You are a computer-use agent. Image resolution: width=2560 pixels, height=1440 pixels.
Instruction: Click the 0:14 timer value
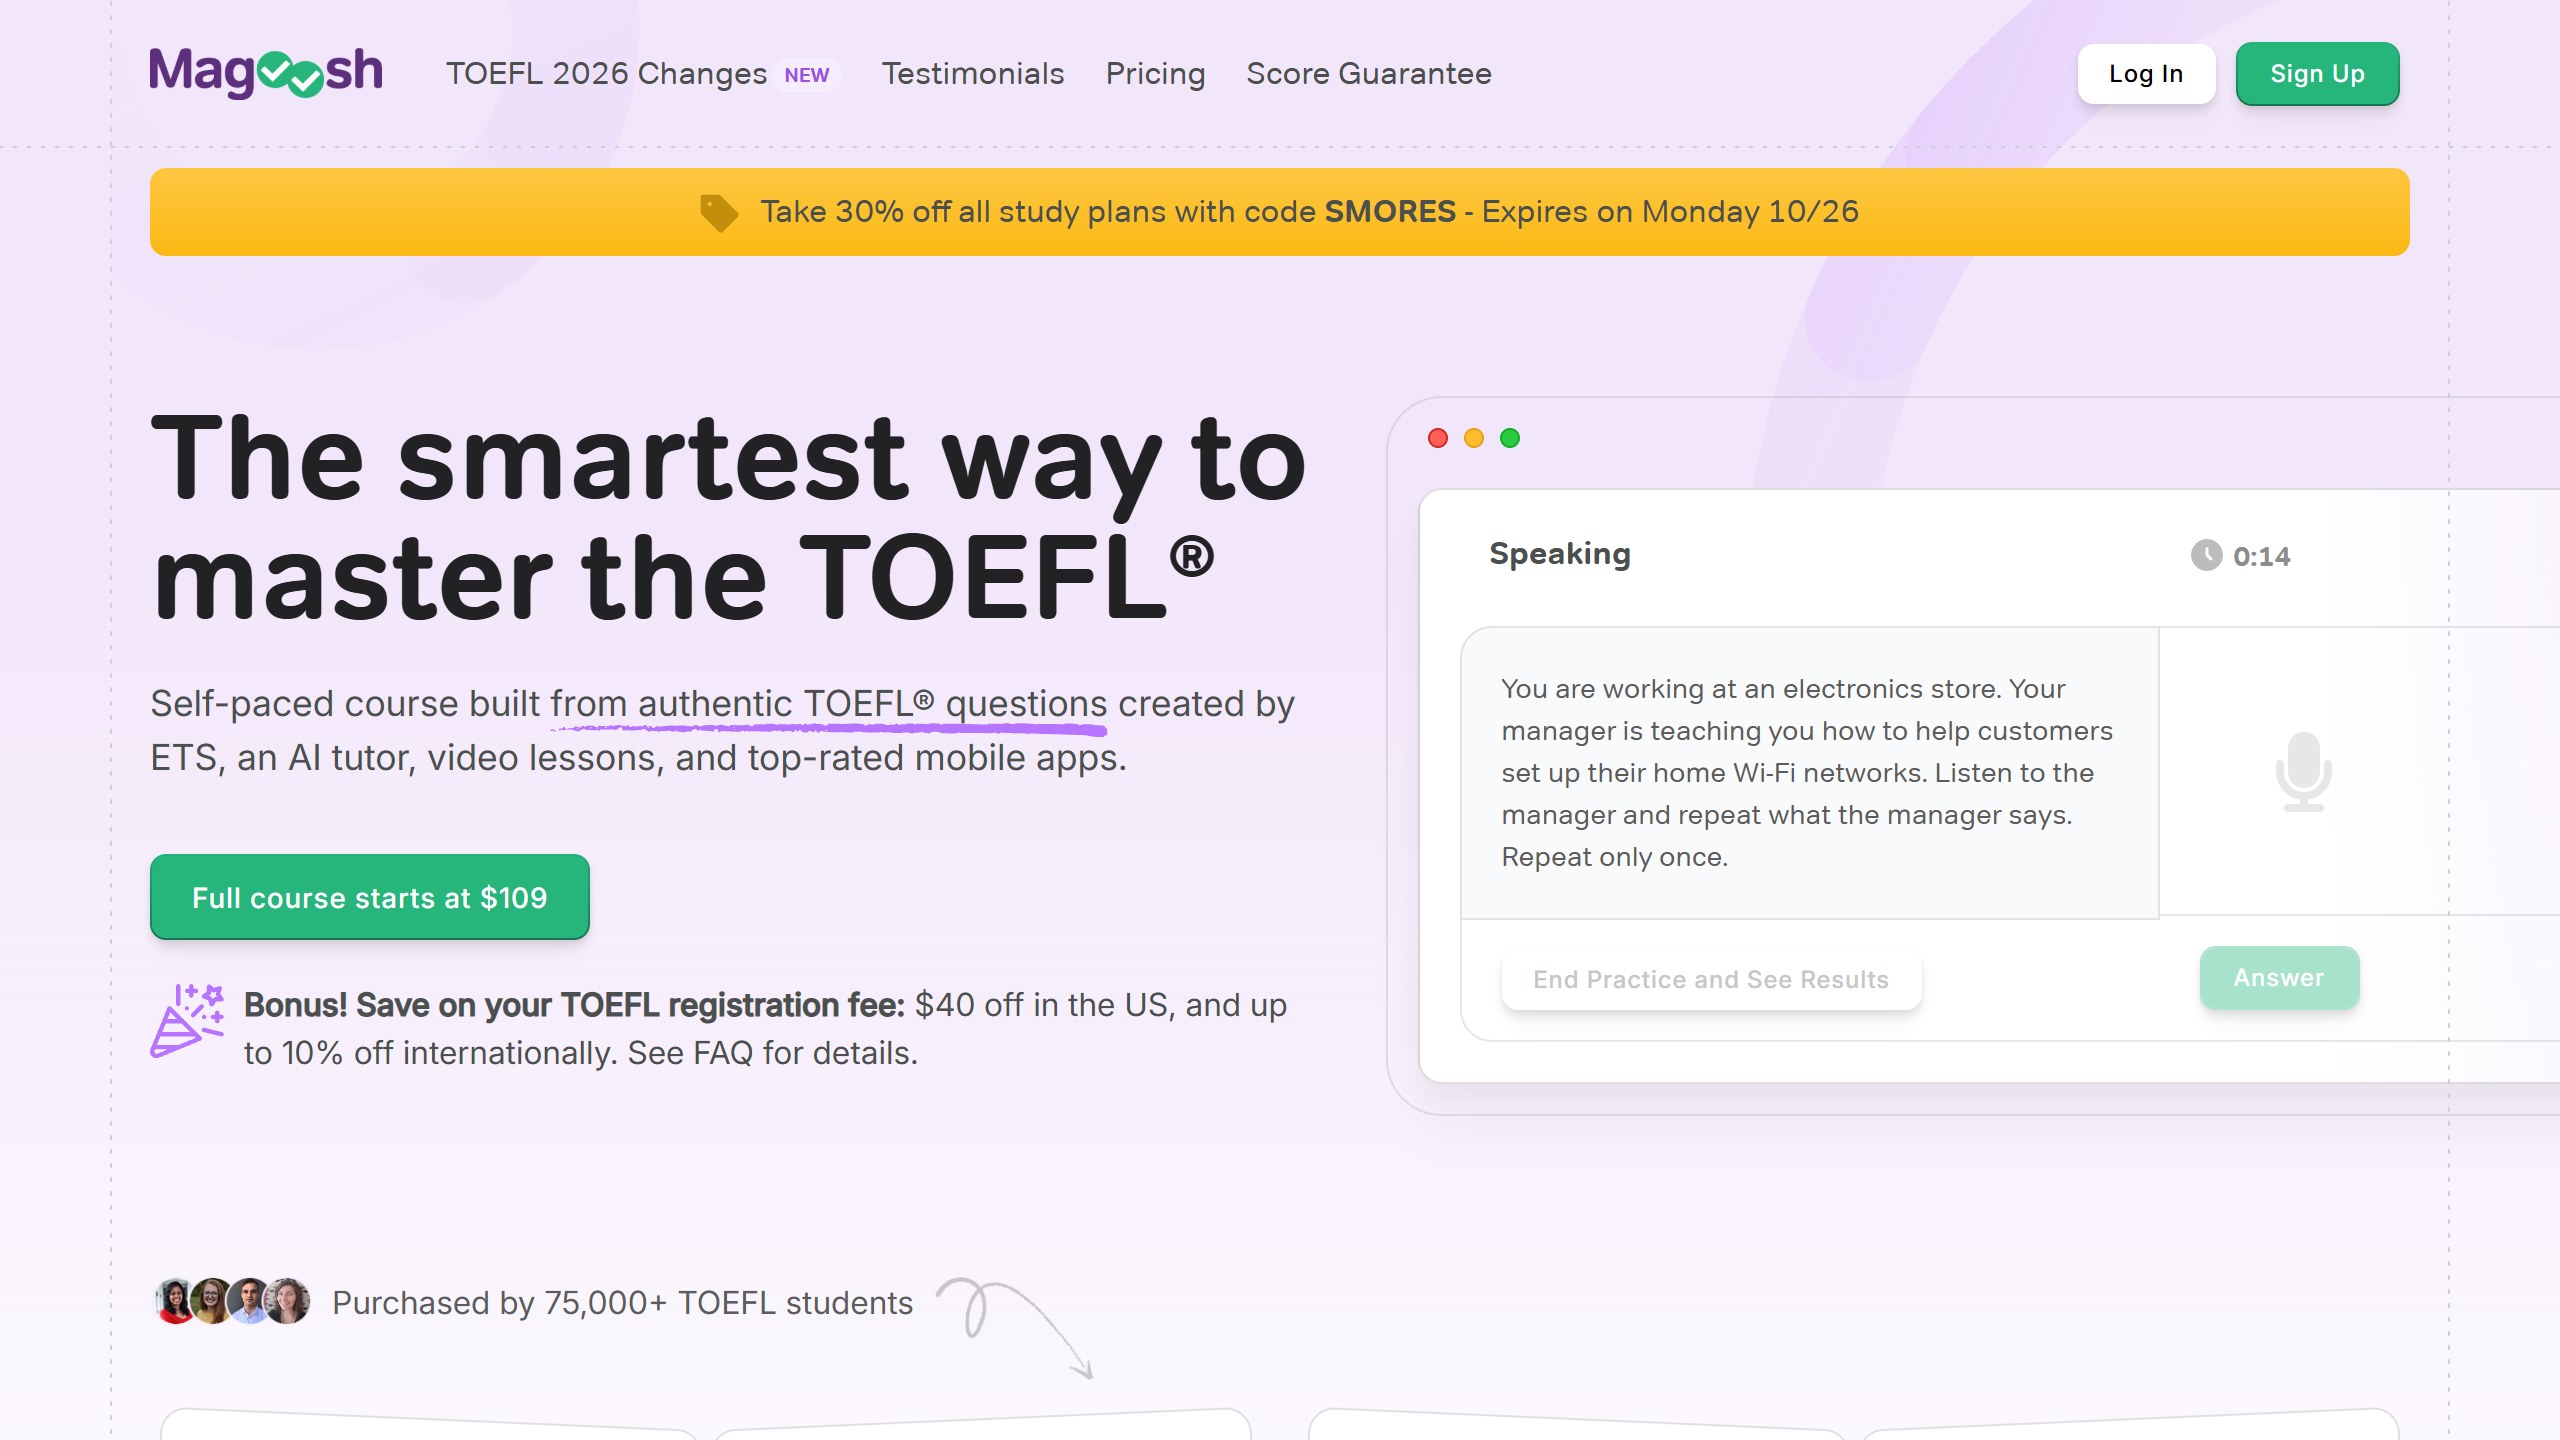click(x=2262, y=556)
